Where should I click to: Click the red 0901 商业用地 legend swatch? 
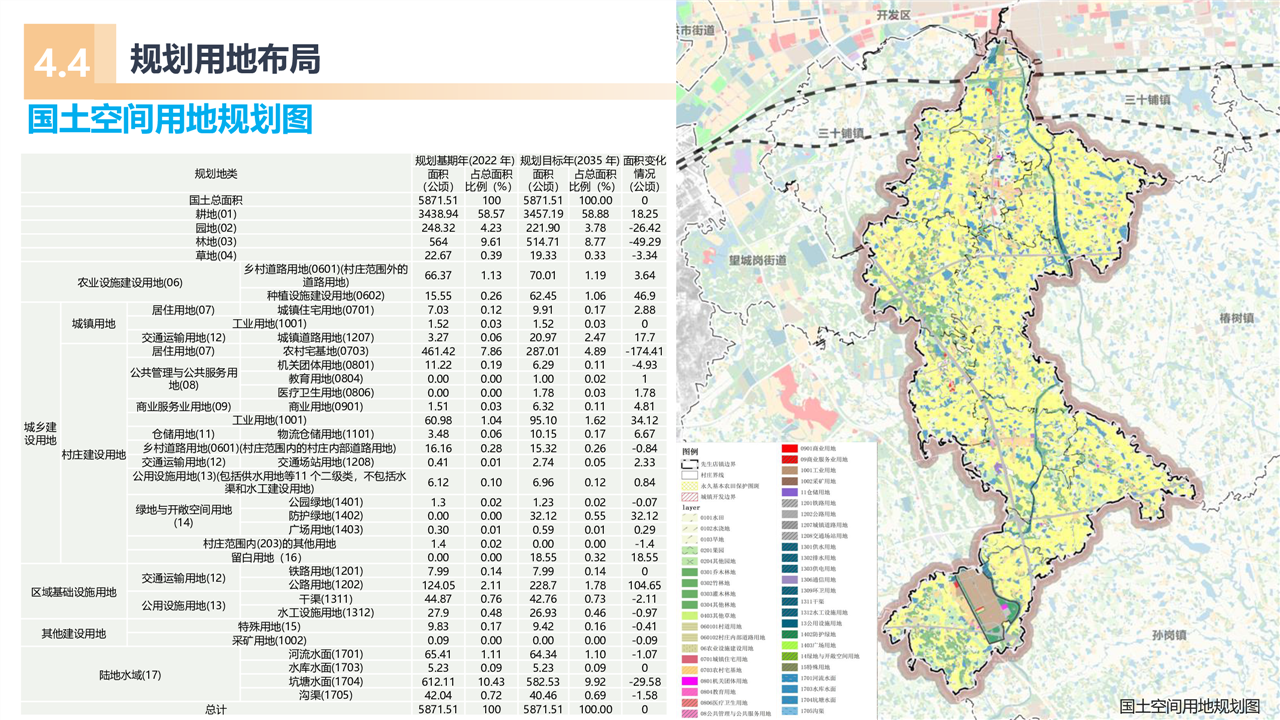coord(789,449)
